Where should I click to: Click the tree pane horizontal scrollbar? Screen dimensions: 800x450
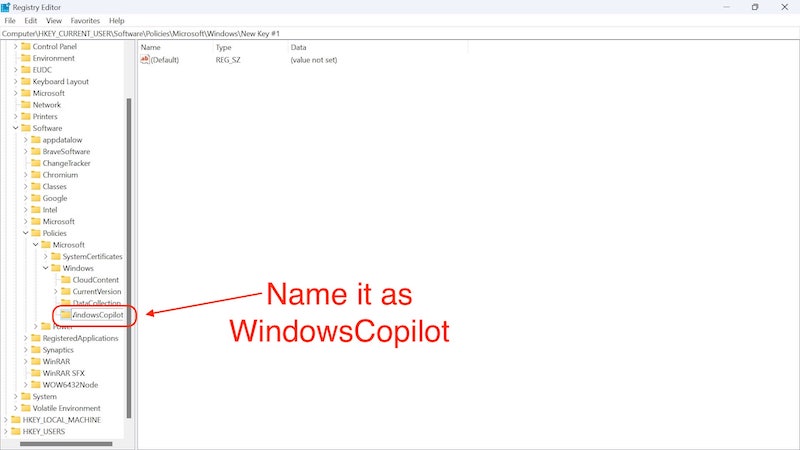(x=66, y=444)
